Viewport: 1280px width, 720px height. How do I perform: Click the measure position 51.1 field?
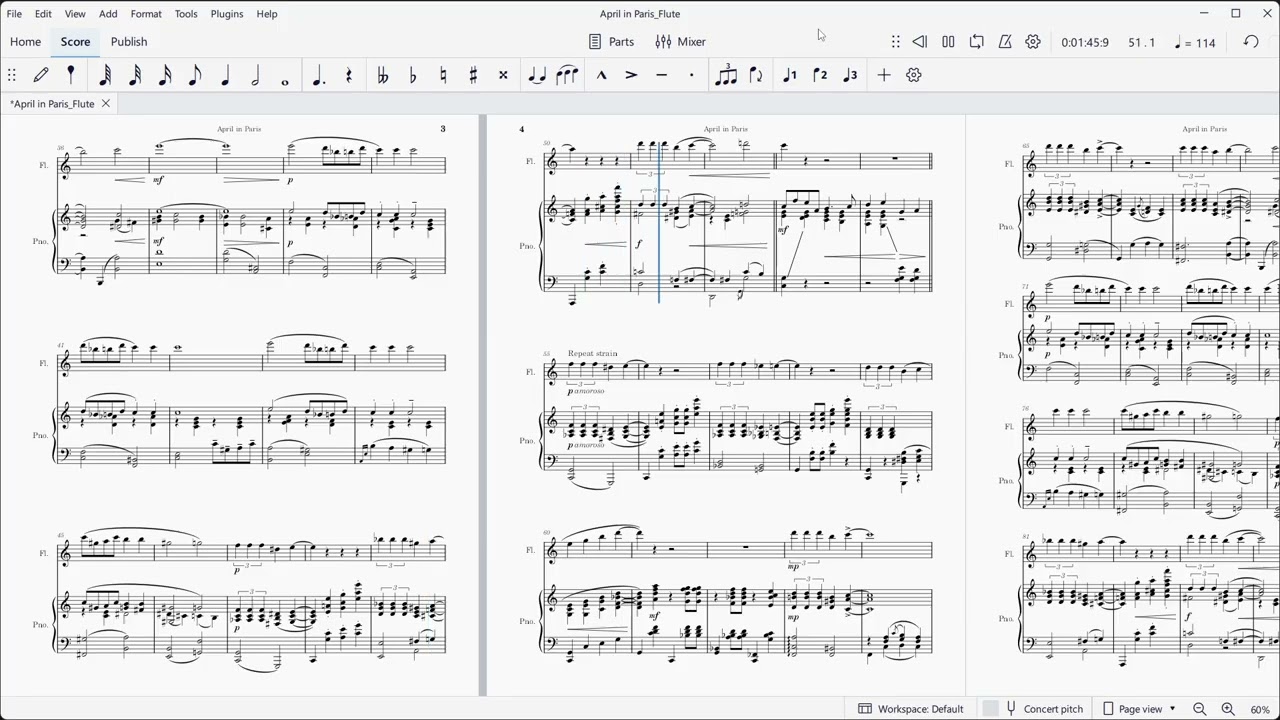pos(1142,43)
